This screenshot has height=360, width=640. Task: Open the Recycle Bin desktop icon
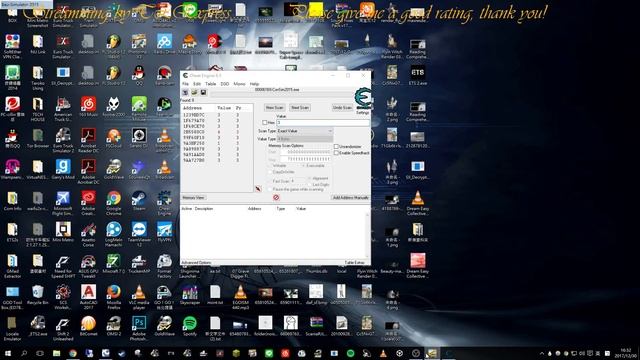point(38,295)
